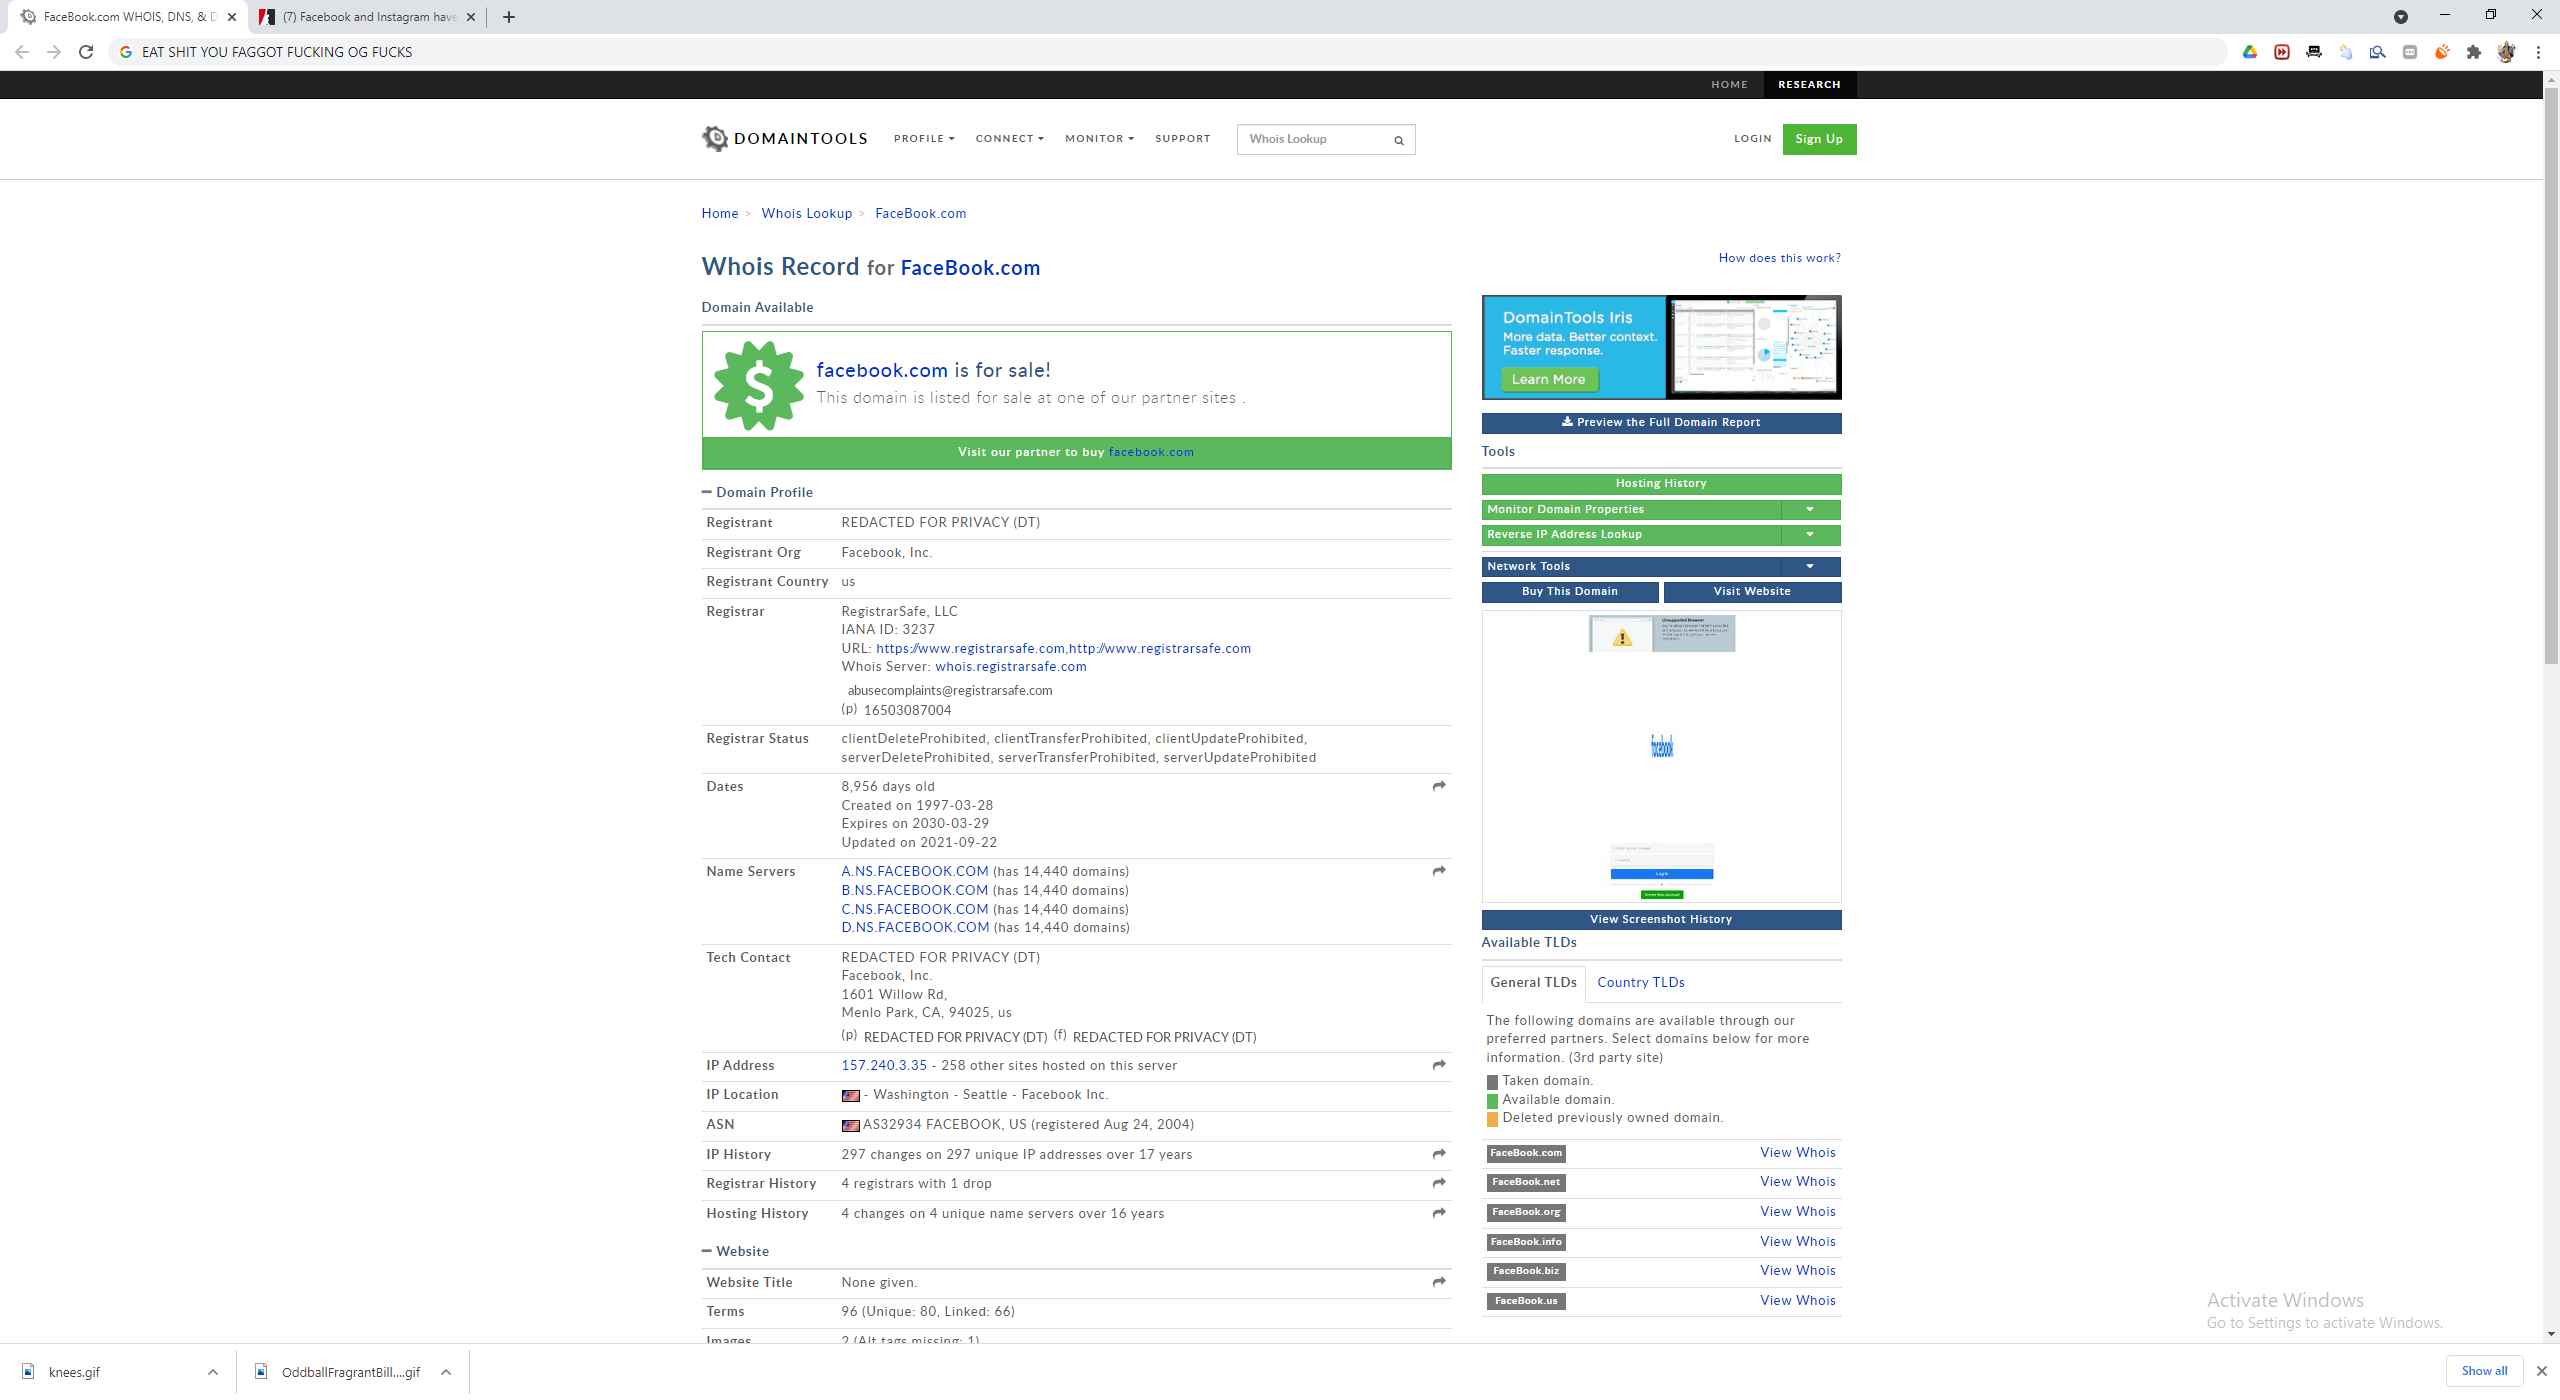This screenshot has width=2560, height=1400.
Task: Click the DomainTools gear logo
Action: (x=715, y=138)
